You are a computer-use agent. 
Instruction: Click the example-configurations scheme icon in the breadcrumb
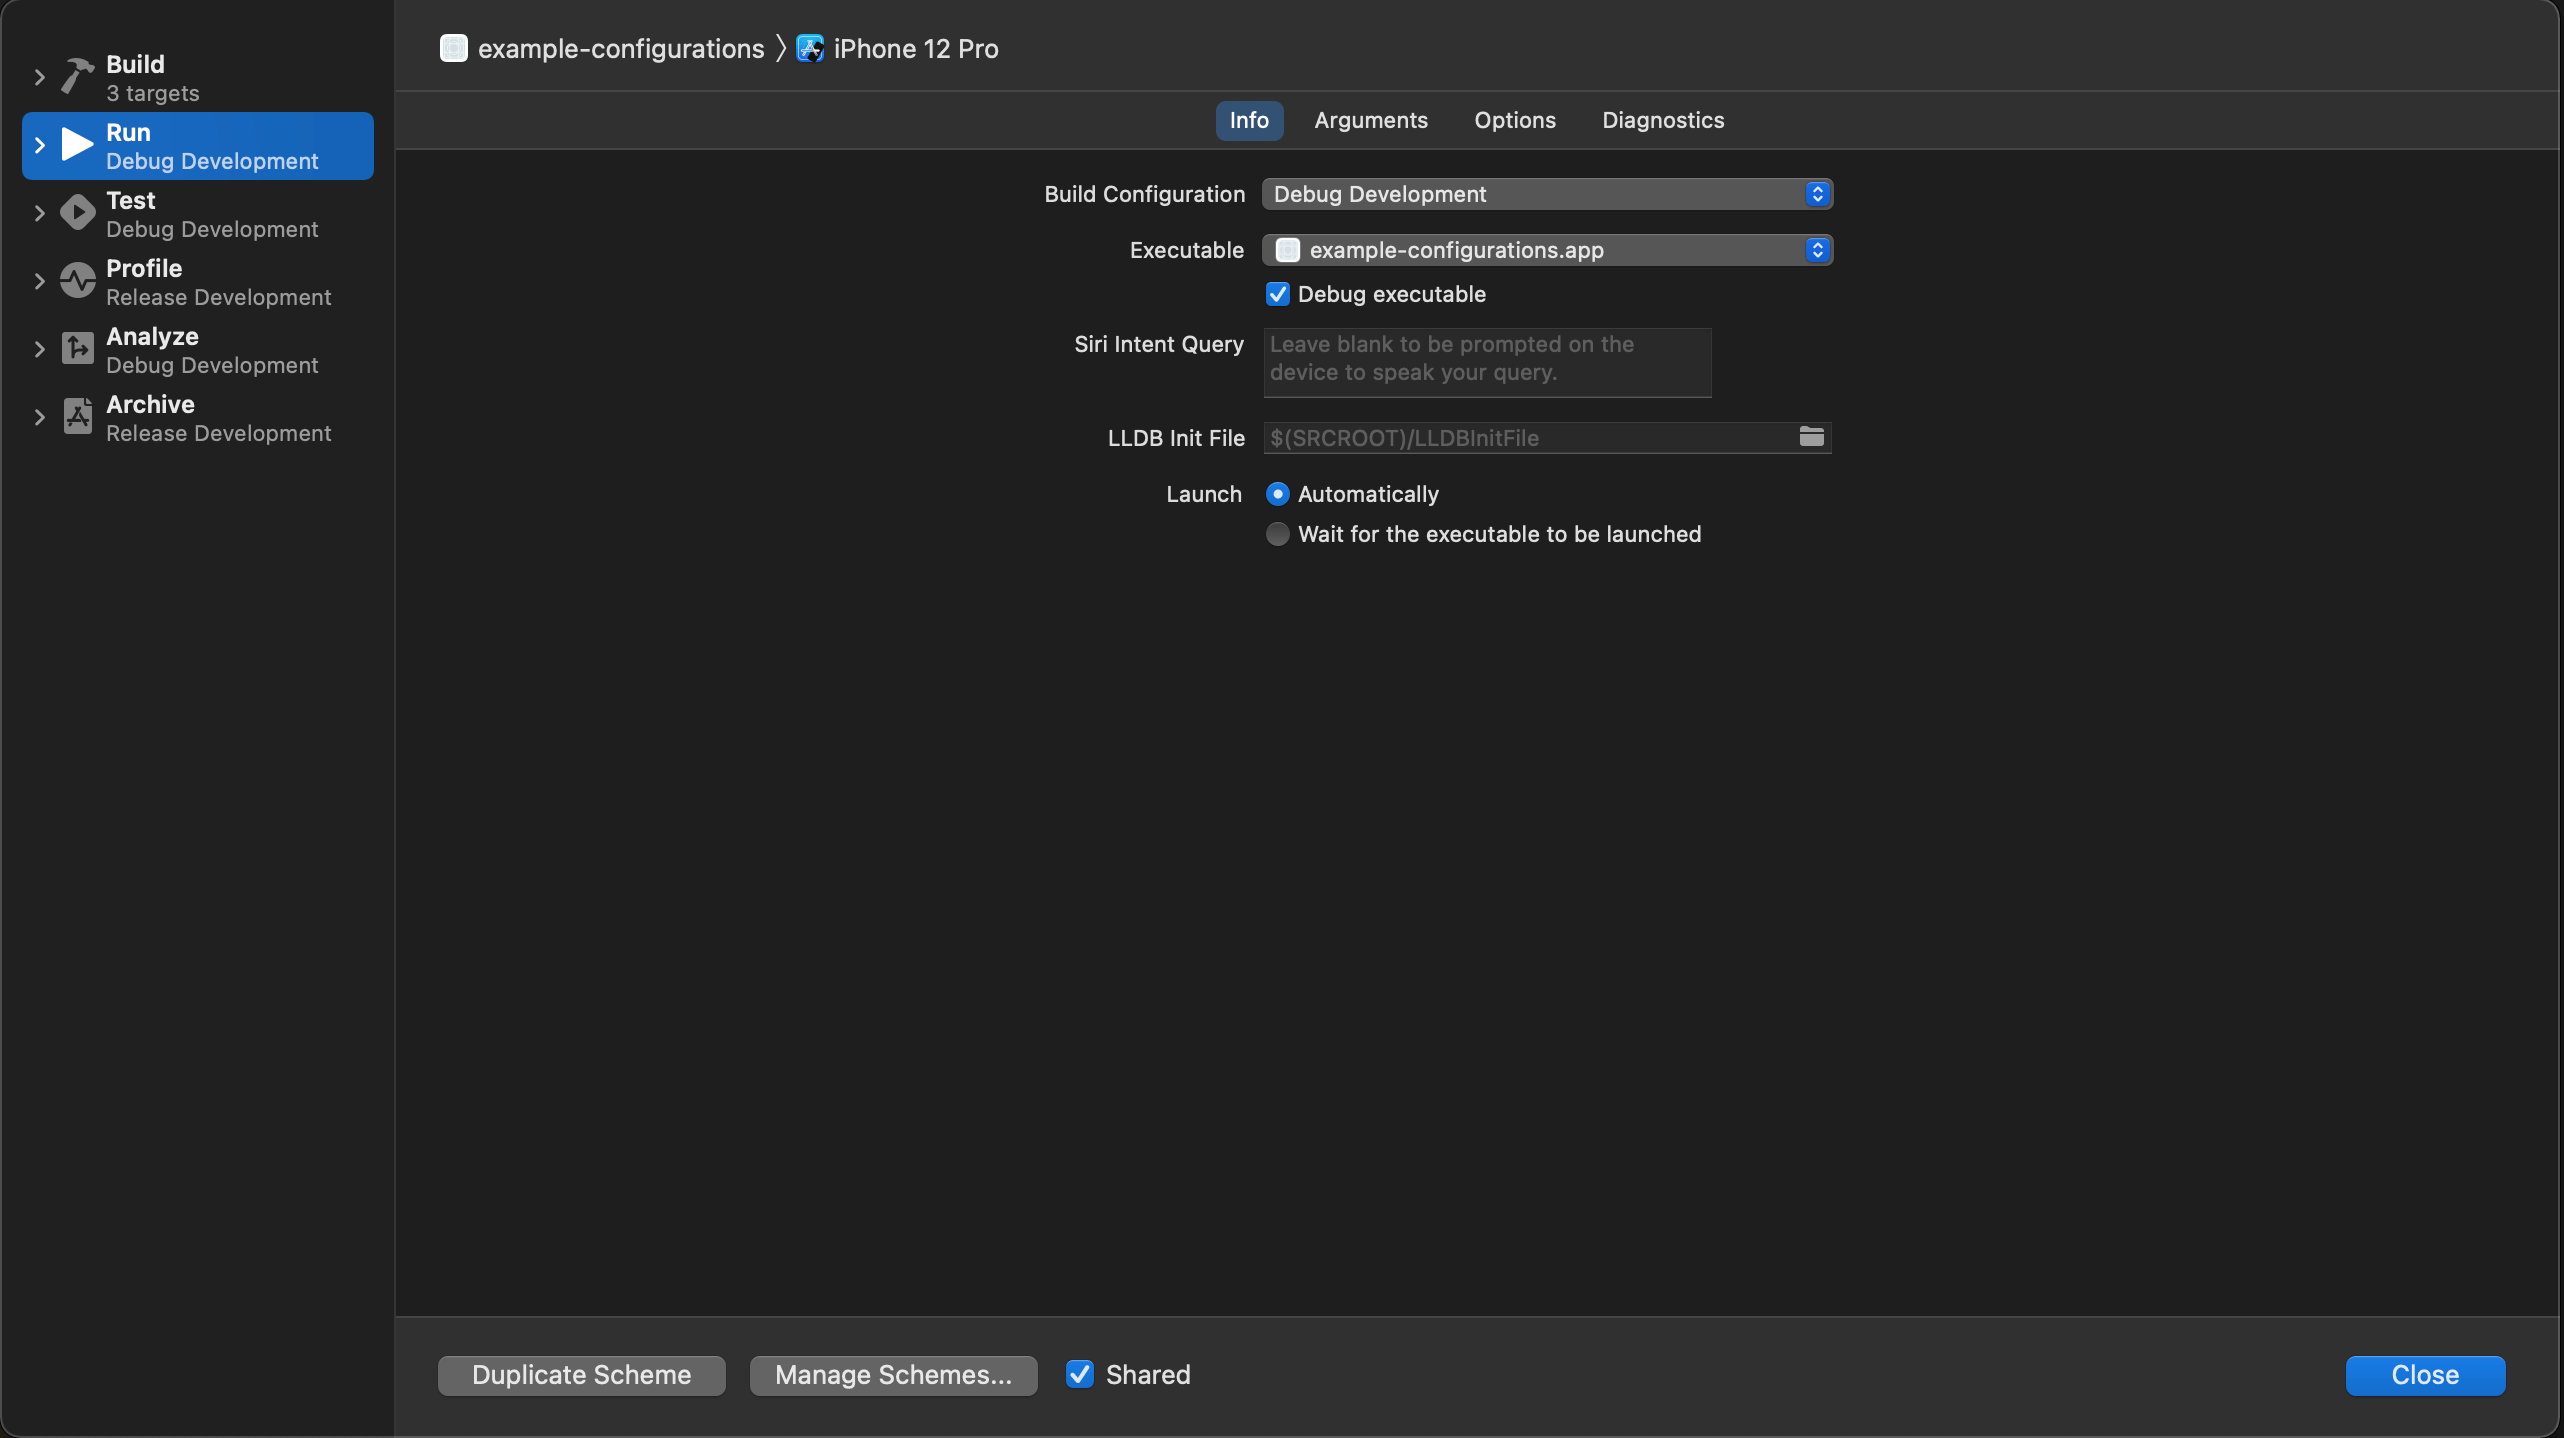pyautogui.click(x=453, y=49)
